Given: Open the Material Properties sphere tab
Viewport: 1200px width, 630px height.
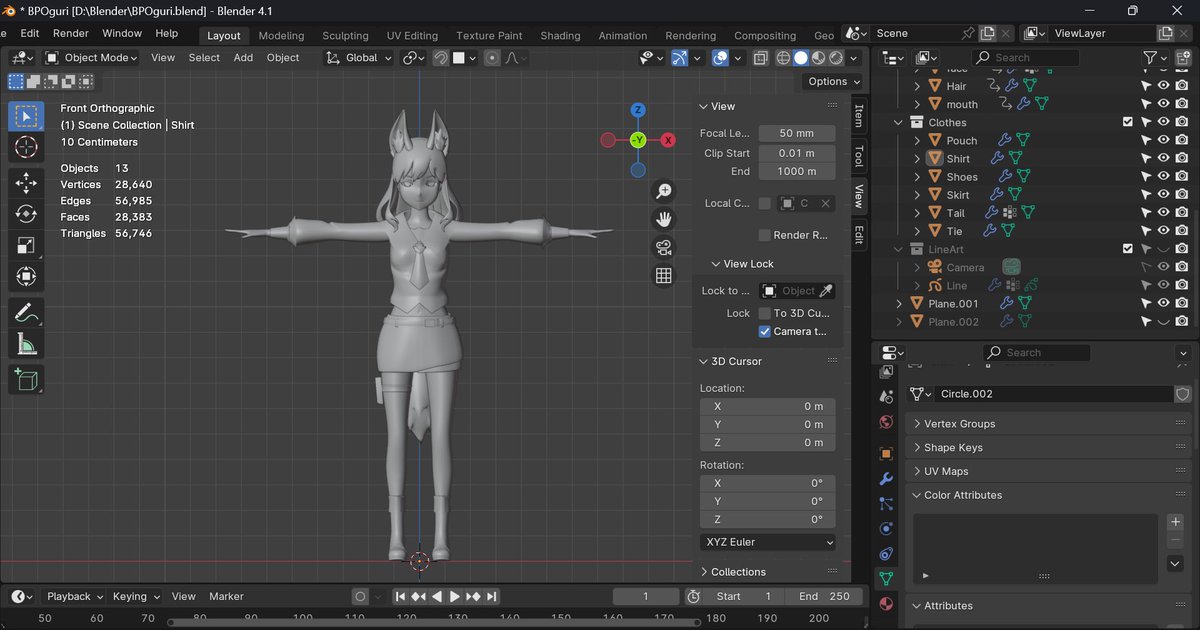Looking at the screenshot, I should click(x=886, y=605).
